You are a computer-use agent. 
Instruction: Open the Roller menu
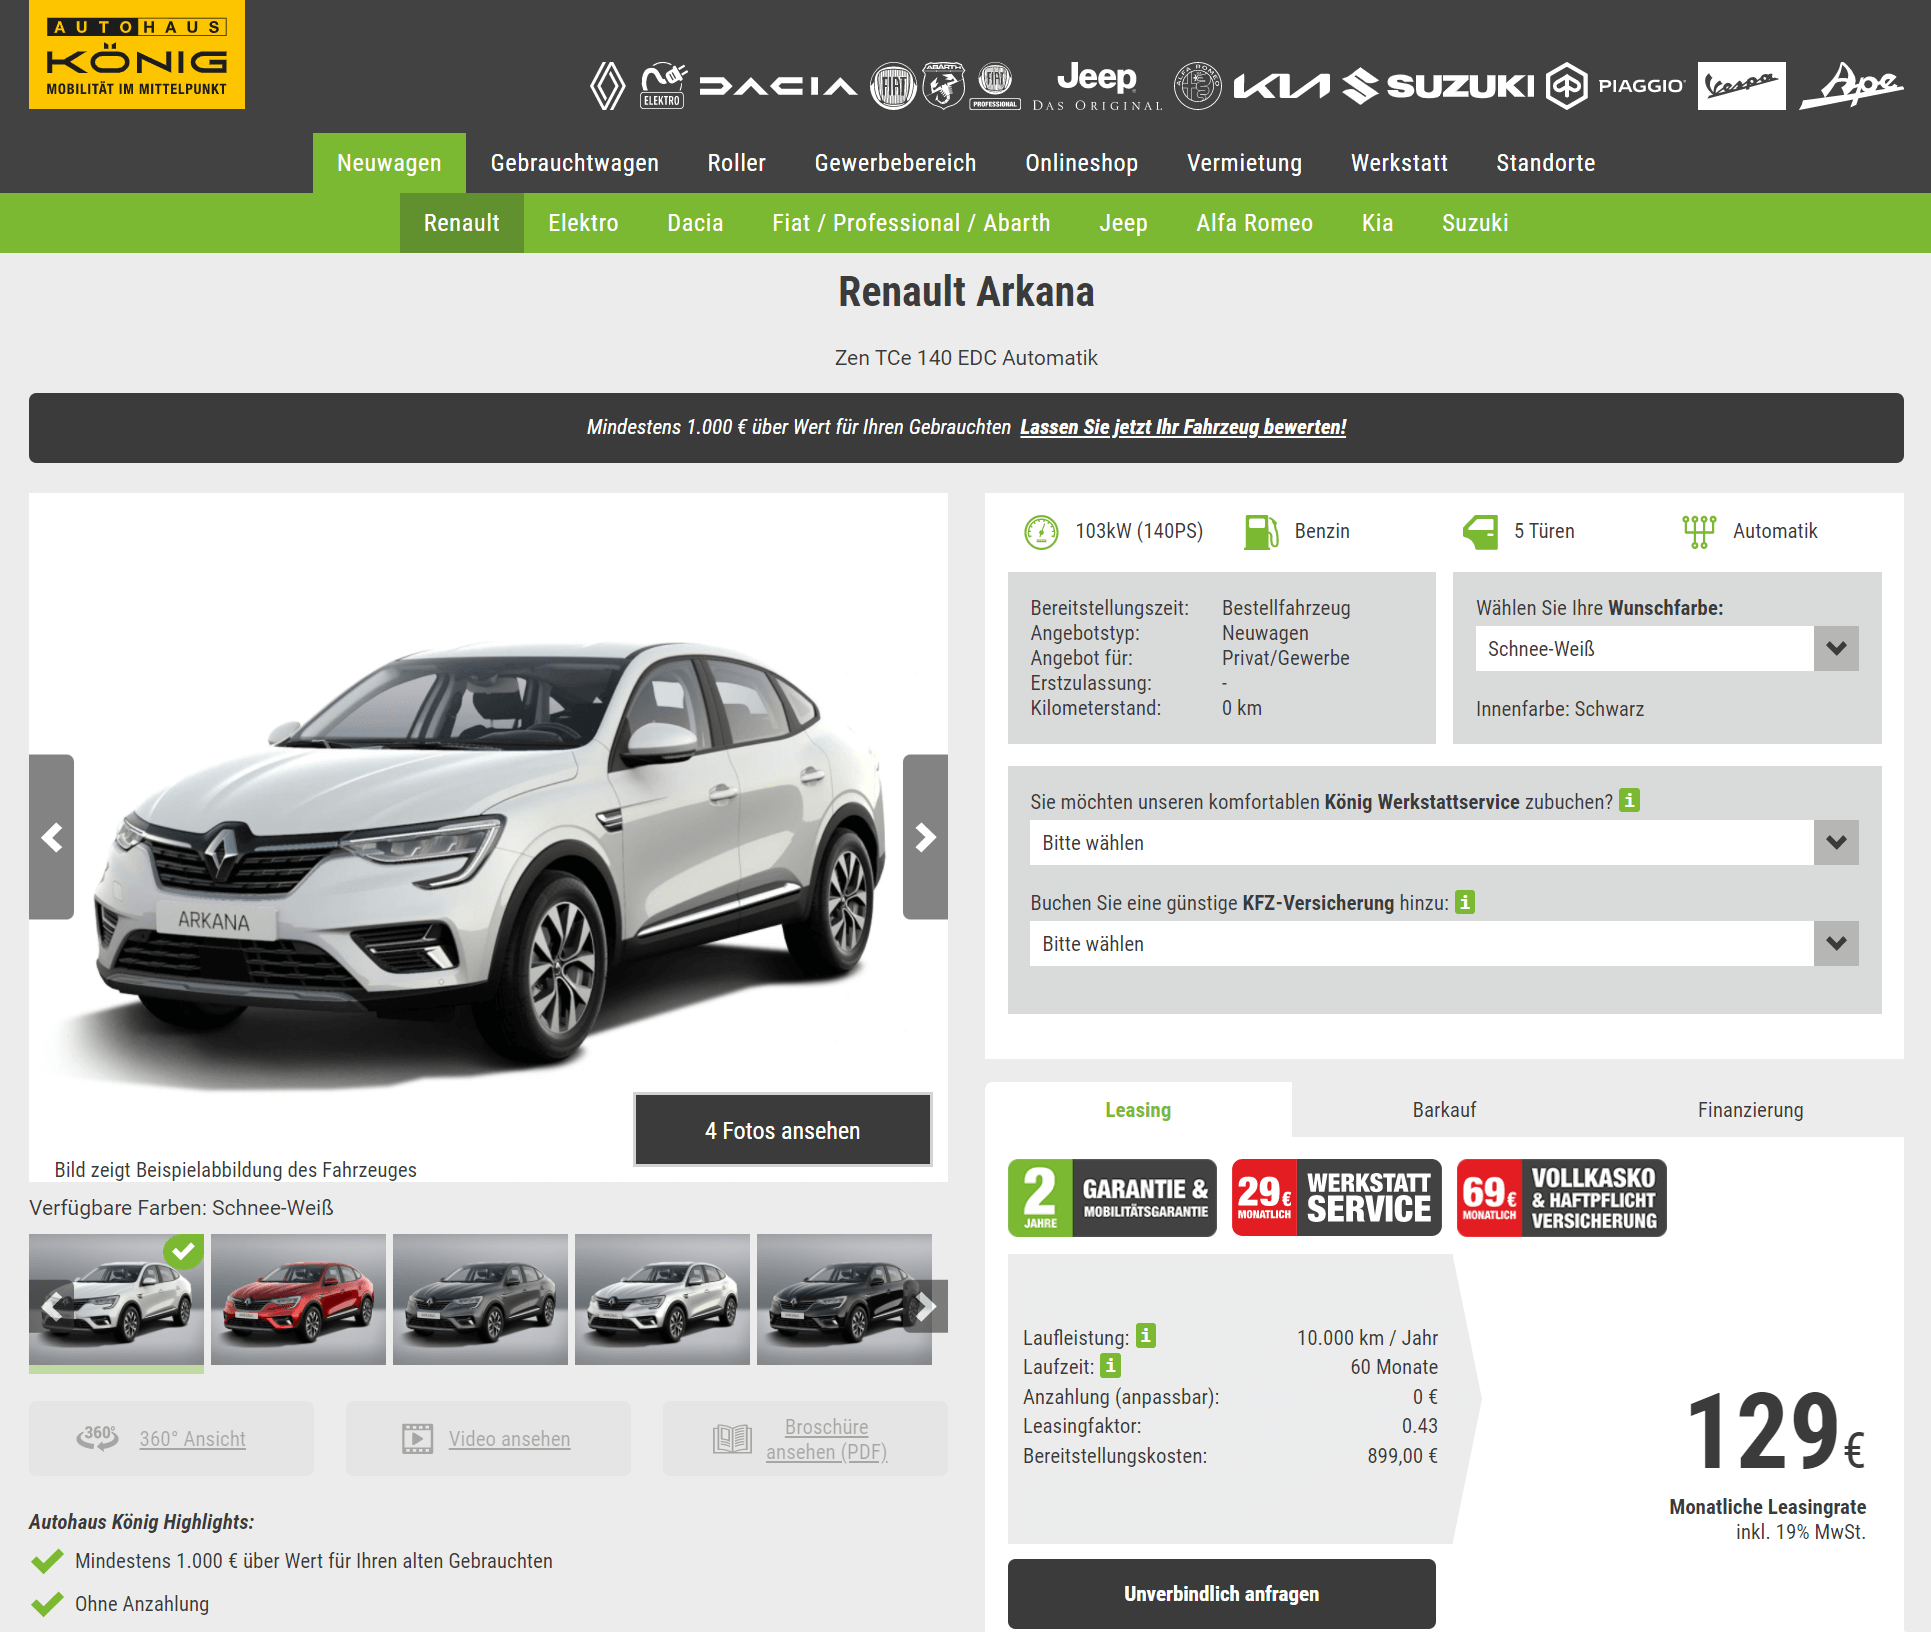pos(737,163)
